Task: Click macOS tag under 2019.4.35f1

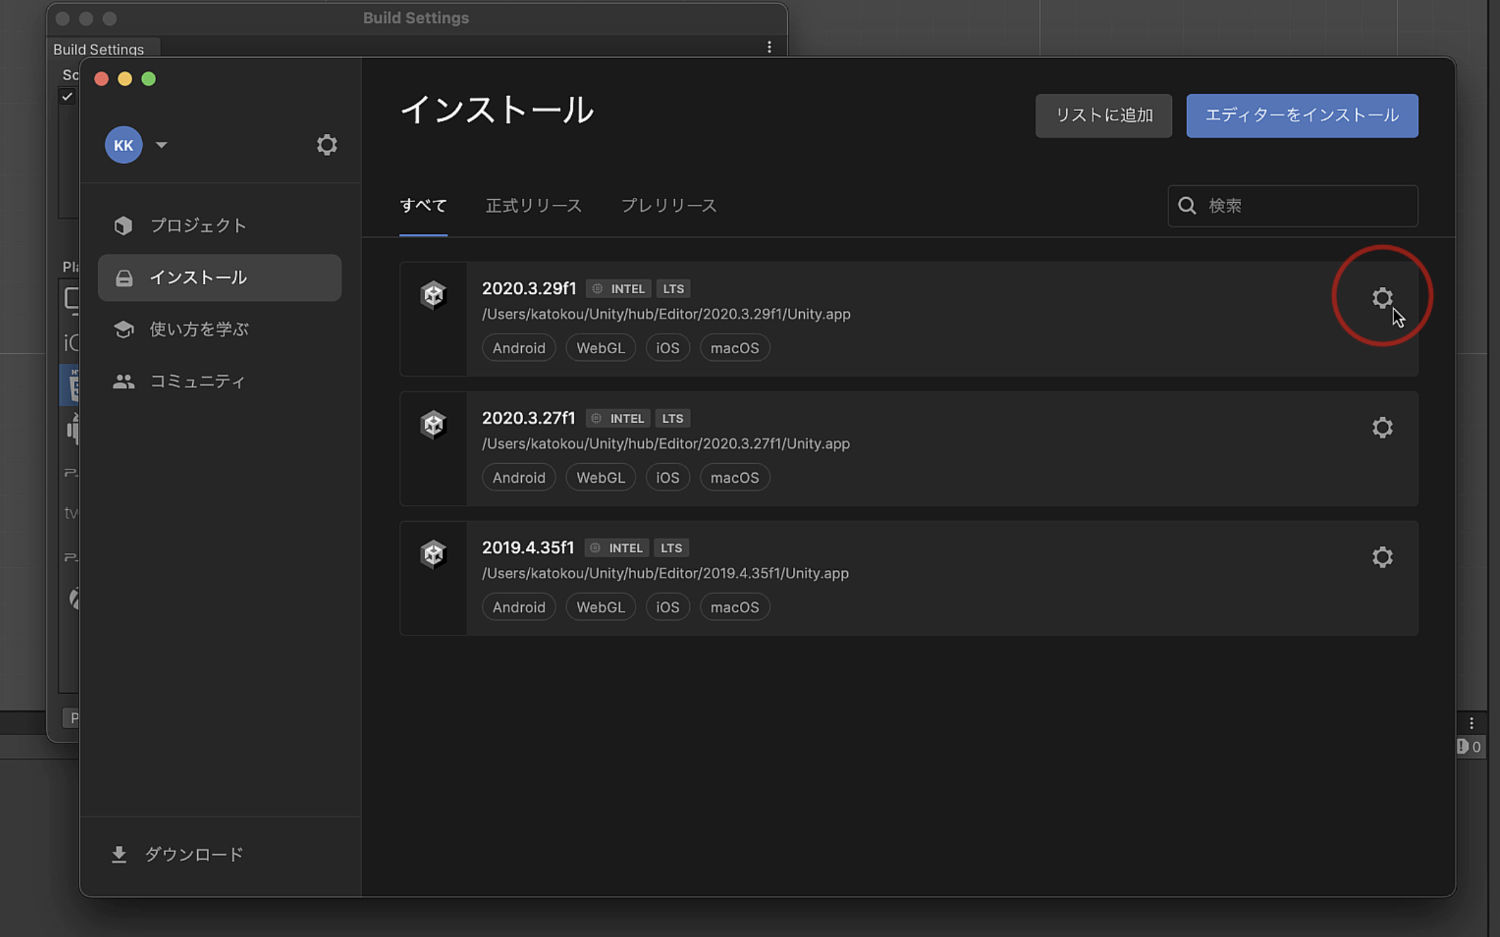Action: pyautogui.click(x=735, y=607)
